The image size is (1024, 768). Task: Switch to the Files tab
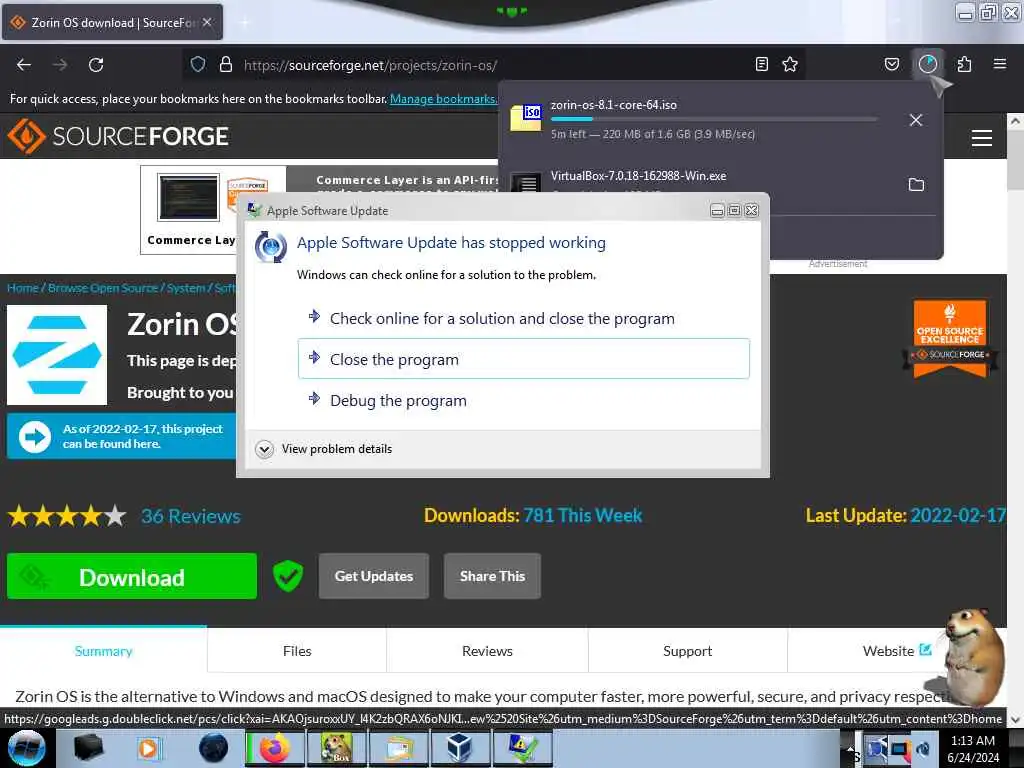tap(297, 650)
